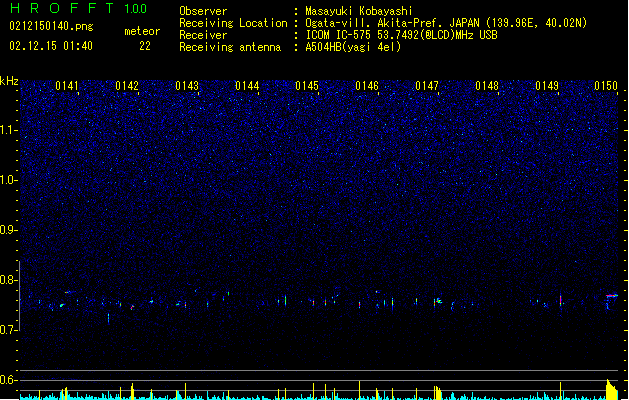Image resolution: width=629 pixels, height=400 pixels.
Task: Click the 0142 time marker
Action: 127,86
